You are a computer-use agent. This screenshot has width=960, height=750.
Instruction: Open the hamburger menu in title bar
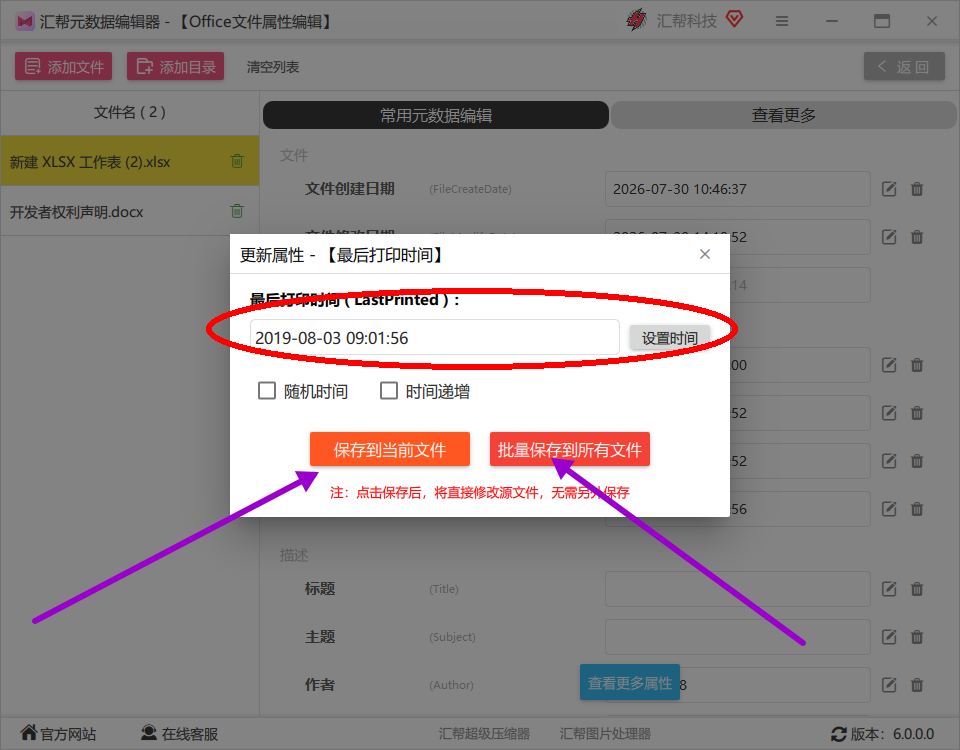pos(782,21)
